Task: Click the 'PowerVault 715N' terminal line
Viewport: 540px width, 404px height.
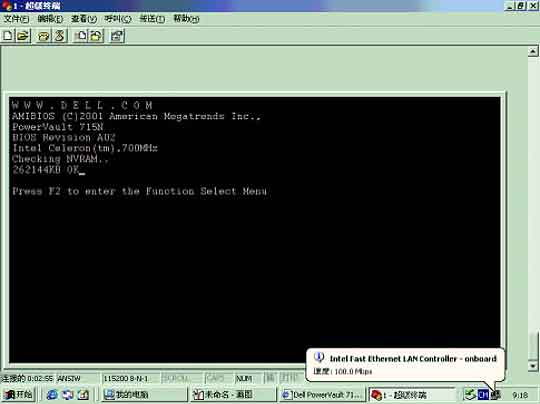Action: [58, 127]
